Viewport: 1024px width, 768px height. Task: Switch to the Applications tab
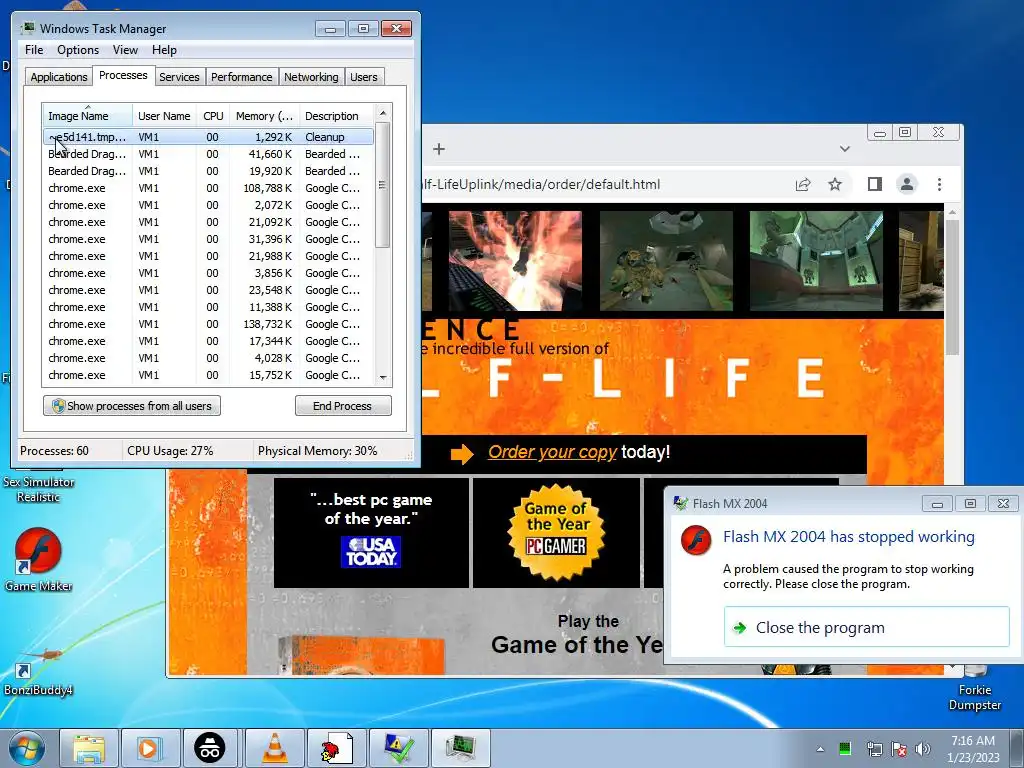[x=59, y=77]
